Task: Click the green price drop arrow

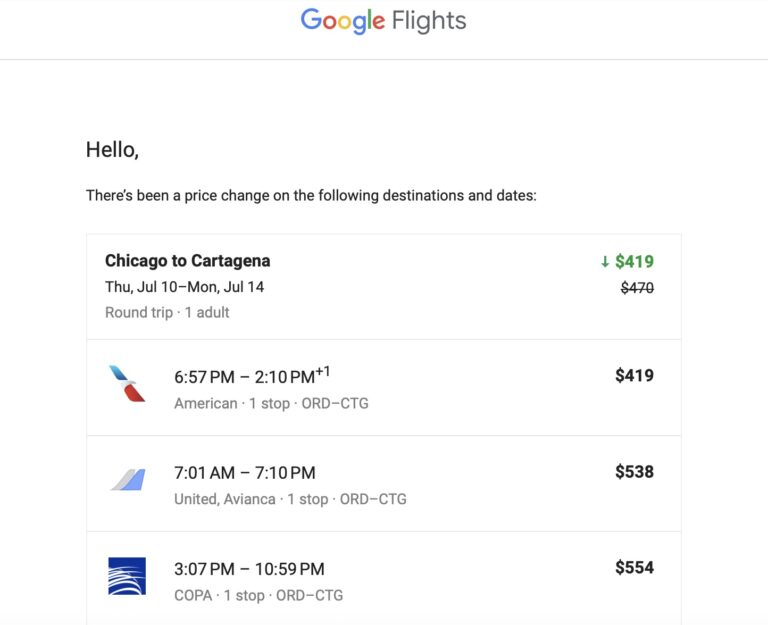Action: [605, 262]
